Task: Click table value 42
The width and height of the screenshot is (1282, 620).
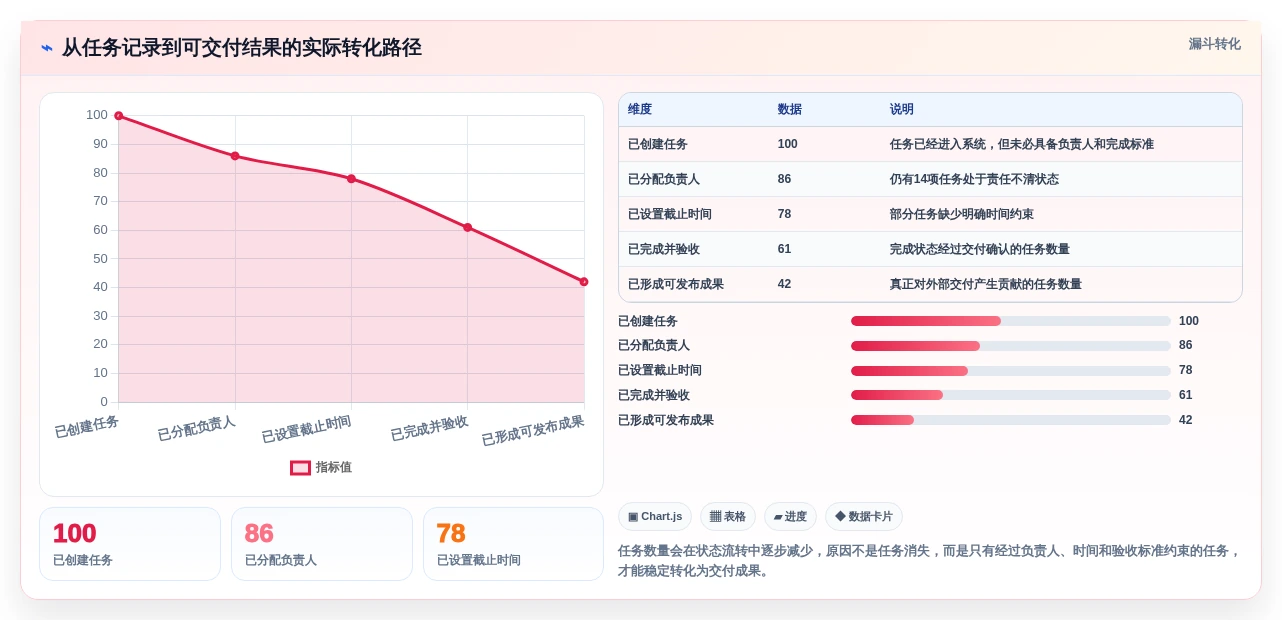Action: point(785,284)
